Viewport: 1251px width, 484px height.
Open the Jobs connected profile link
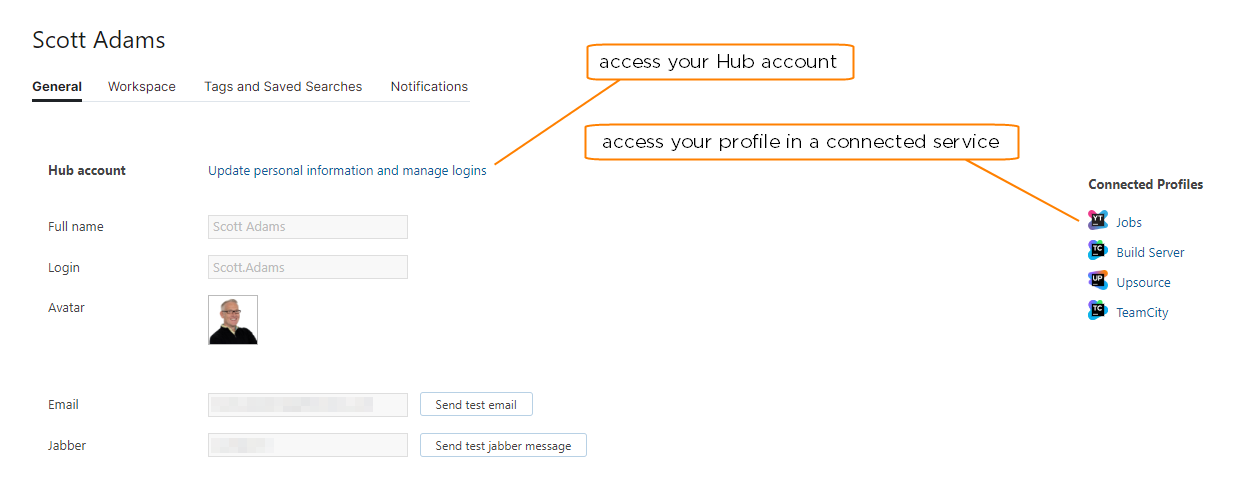click(1129, 223)
